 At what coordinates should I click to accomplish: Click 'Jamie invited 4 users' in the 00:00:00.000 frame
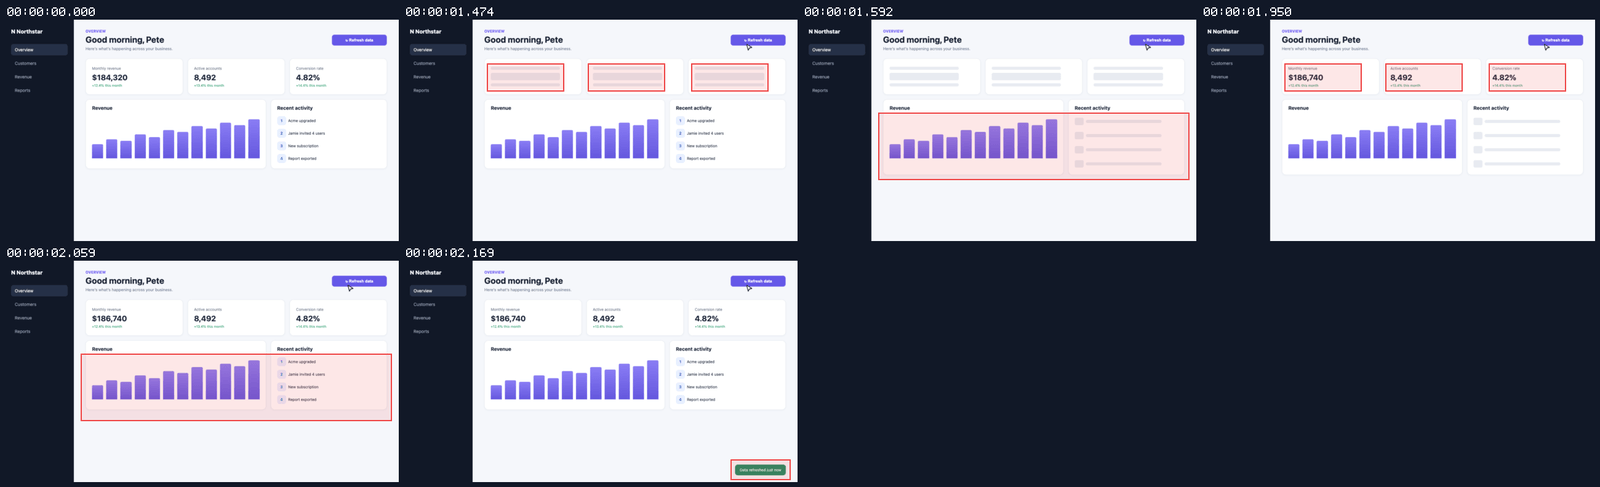[306, 133]
